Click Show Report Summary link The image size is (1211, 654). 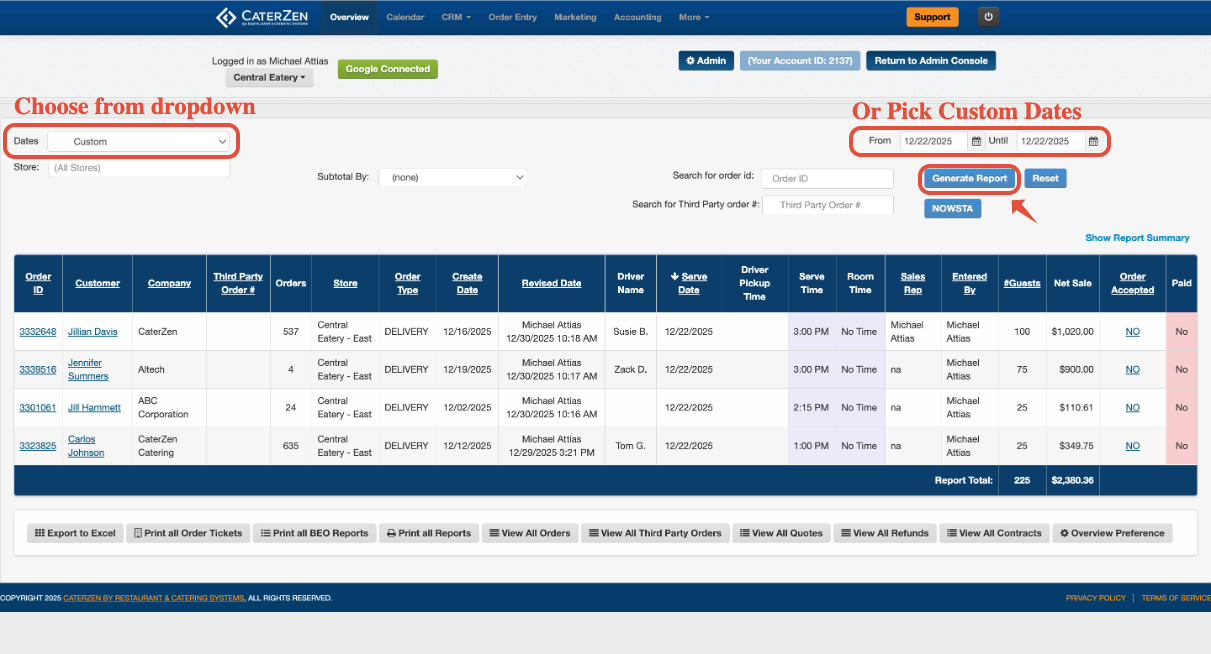[1137, 238]
